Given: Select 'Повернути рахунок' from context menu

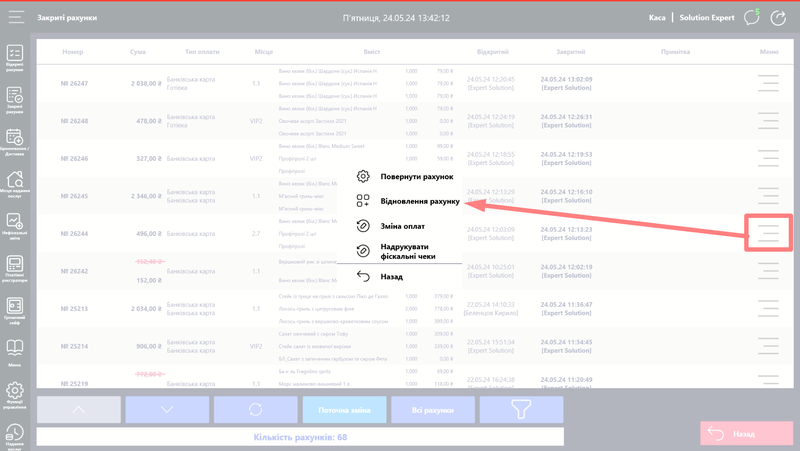Looking at the screenshot, I should coord(416,177).
